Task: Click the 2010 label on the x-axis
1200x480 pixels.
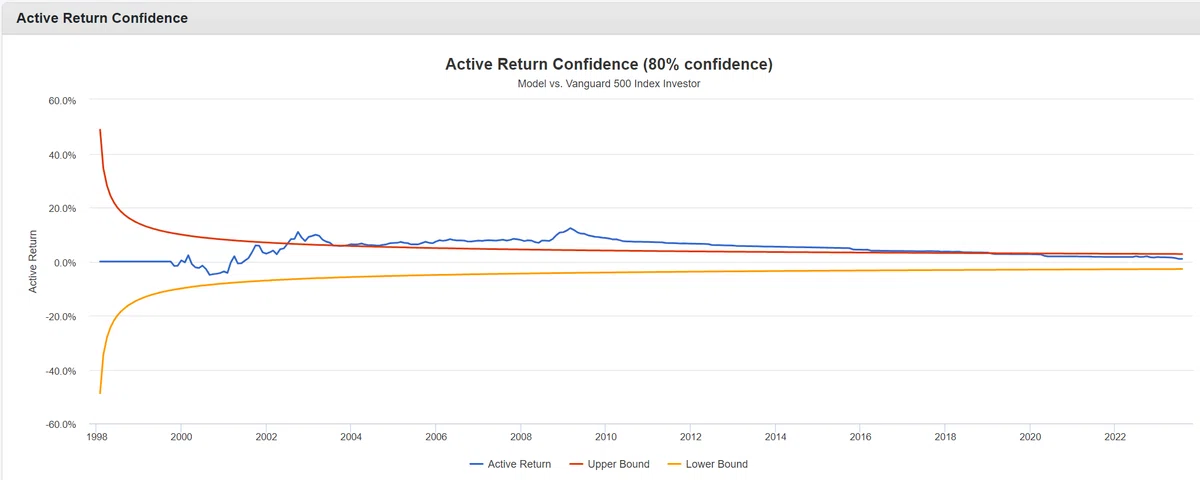Action: (x=606, y=437)
